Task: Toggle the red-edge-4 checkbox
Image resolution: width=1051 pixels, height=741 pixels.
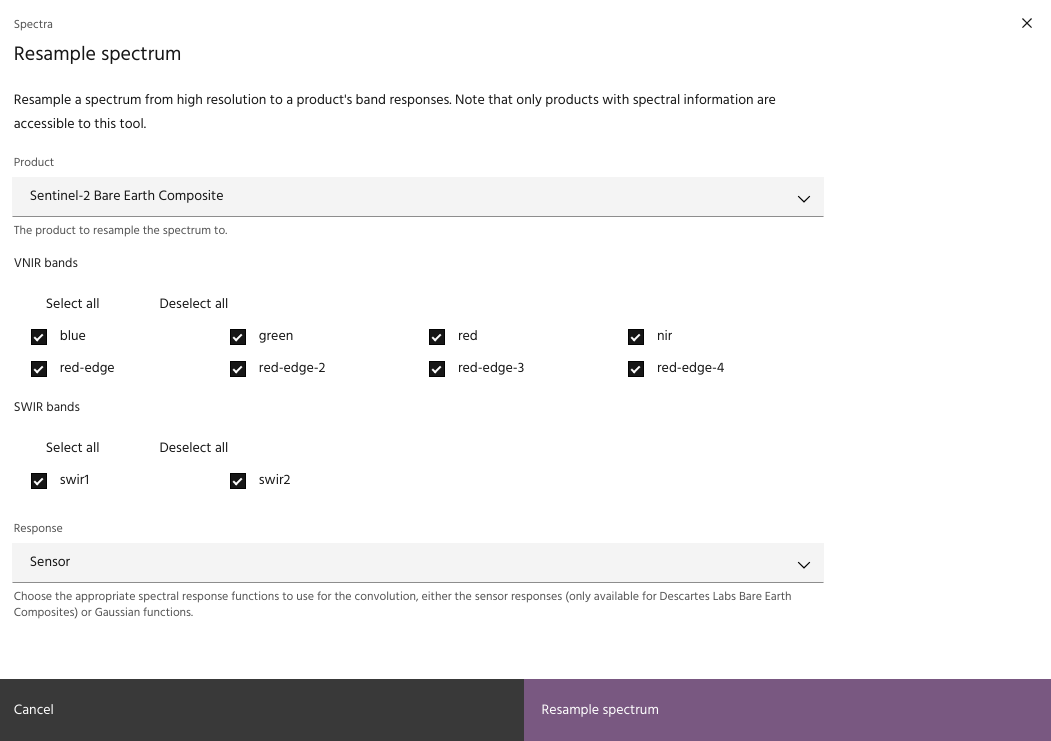Action: point(636,369)
